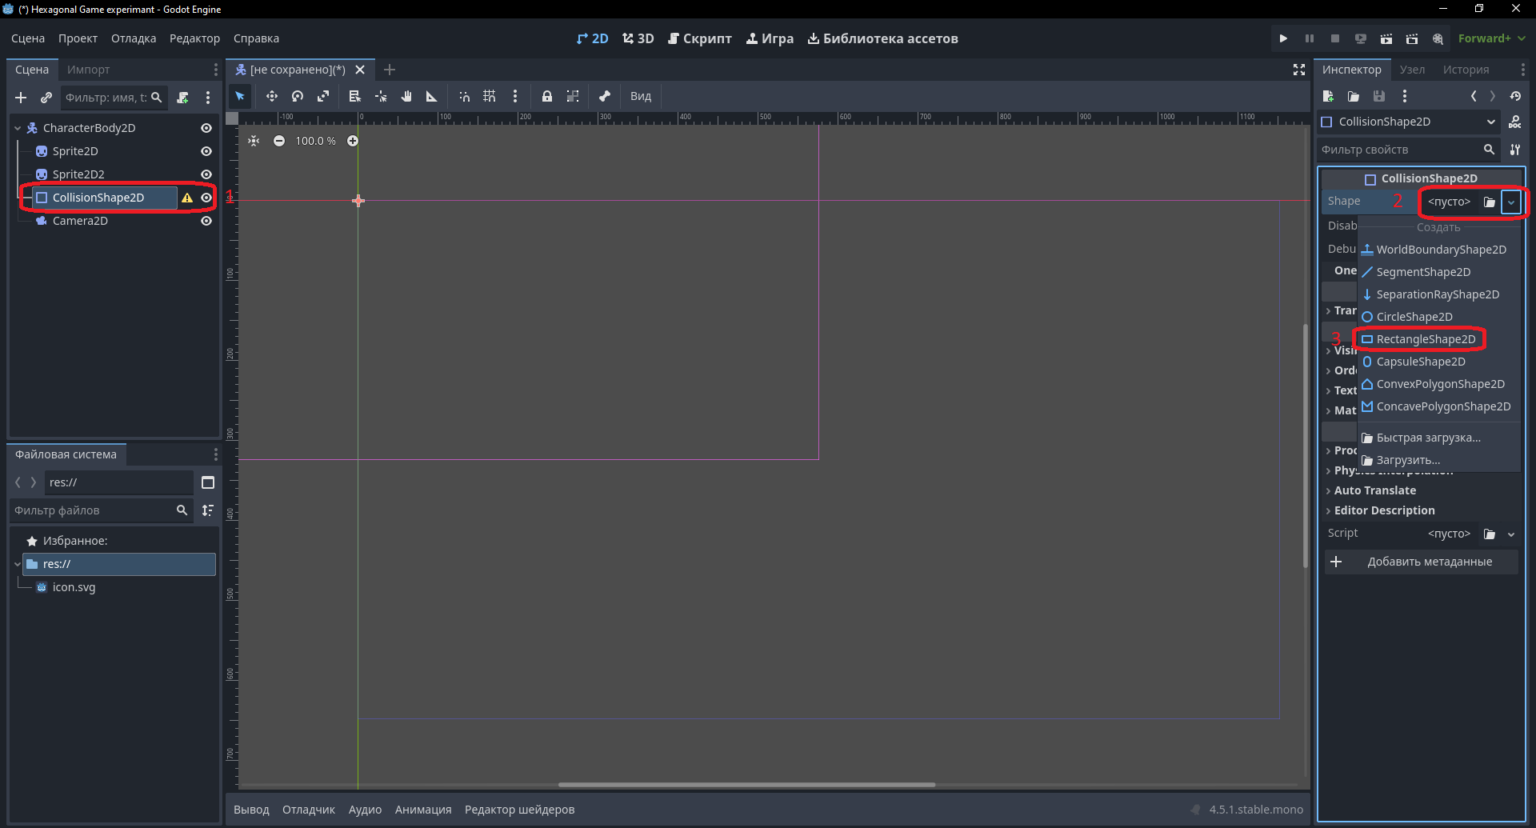This screenshot has height=828, width=1536.
Task: Hide the Sprite2D node with eye icon
Action: [x=206, y=151]
